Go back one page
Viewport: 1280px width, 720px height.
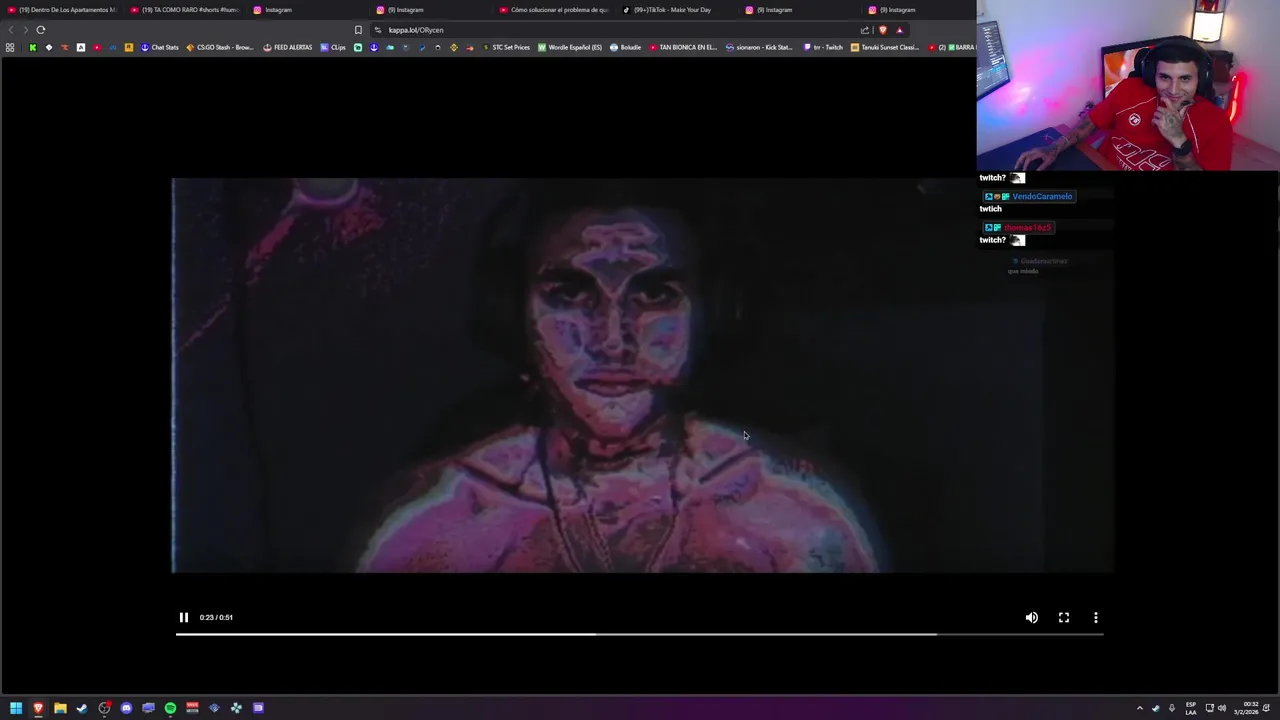point(11,30)
